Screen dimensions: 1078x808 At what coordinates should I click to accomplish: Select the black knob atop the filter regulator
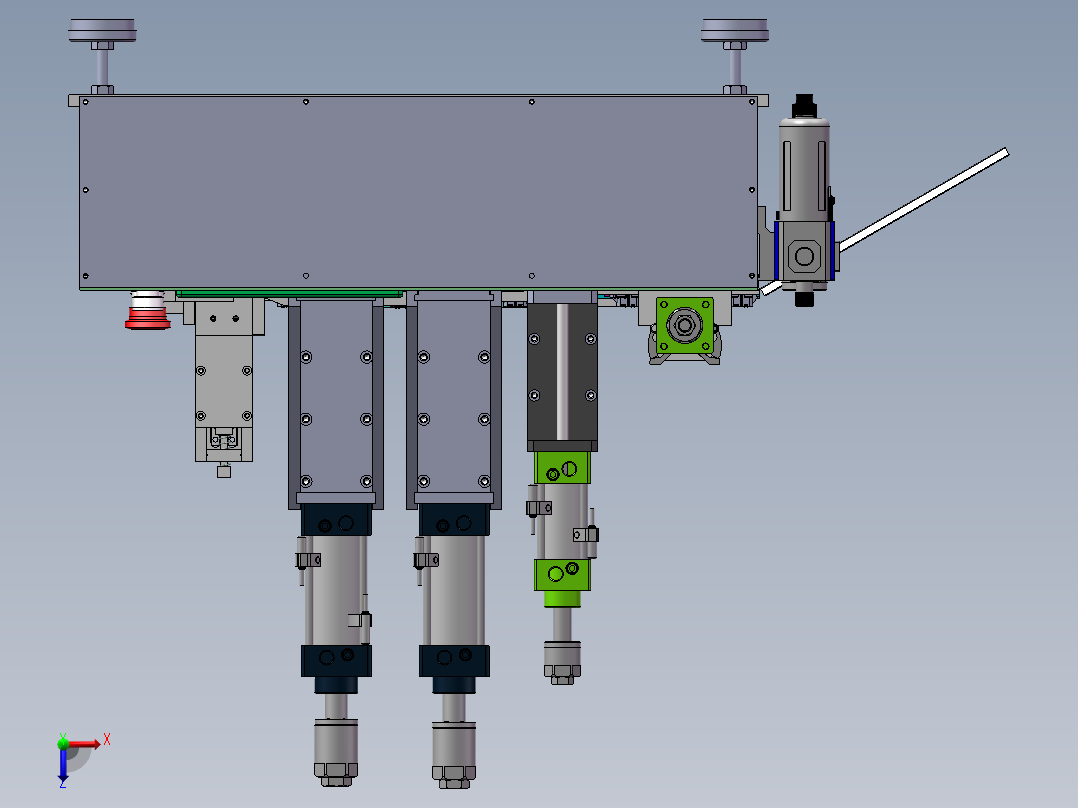click(804, 106)
